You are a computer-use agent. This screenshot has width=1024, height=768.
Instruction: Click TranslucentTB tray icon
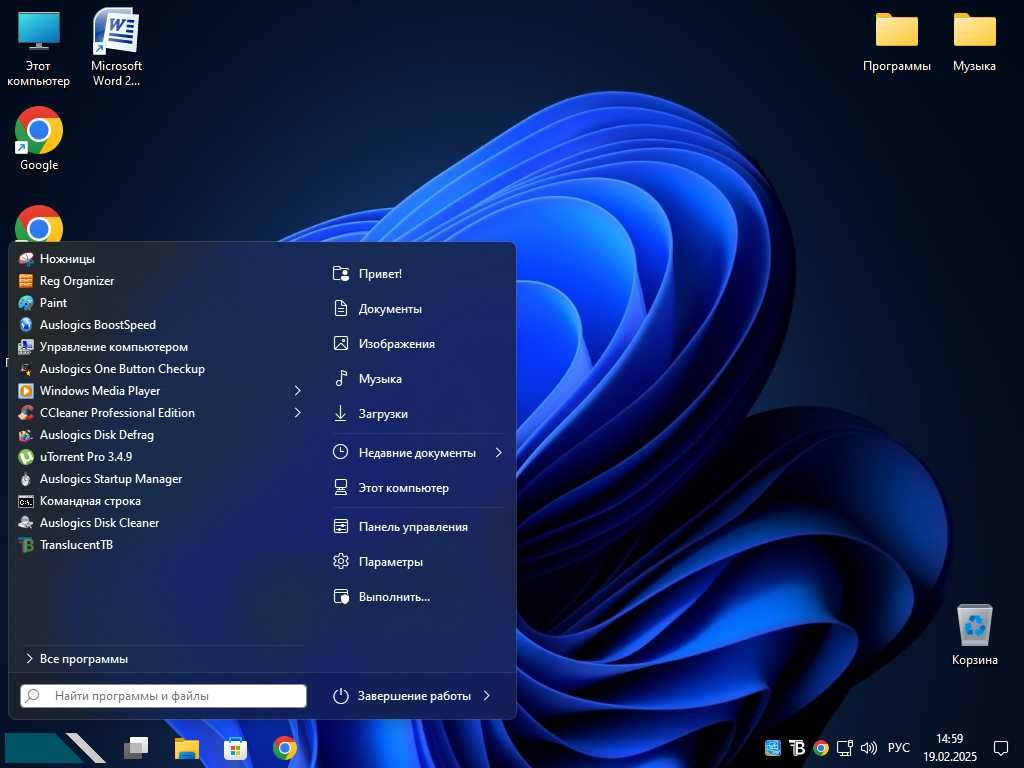(797, 748)
